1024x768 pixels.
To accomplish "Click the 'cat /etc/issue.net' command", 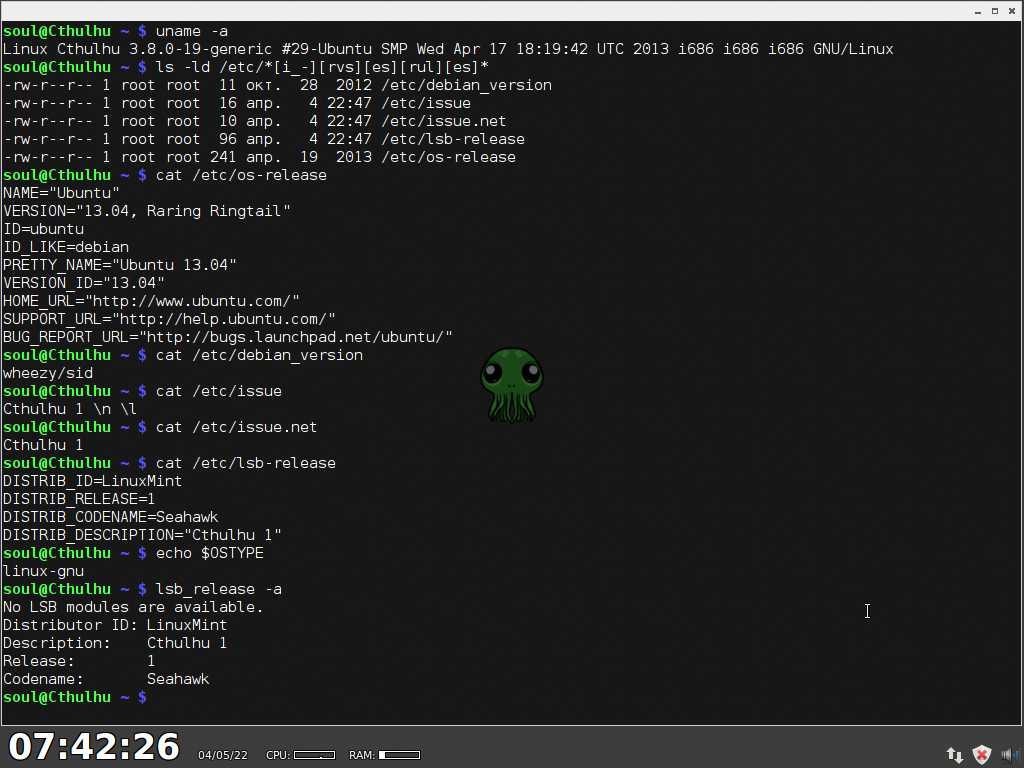I will pyautogui.click(x=236, y=427).
